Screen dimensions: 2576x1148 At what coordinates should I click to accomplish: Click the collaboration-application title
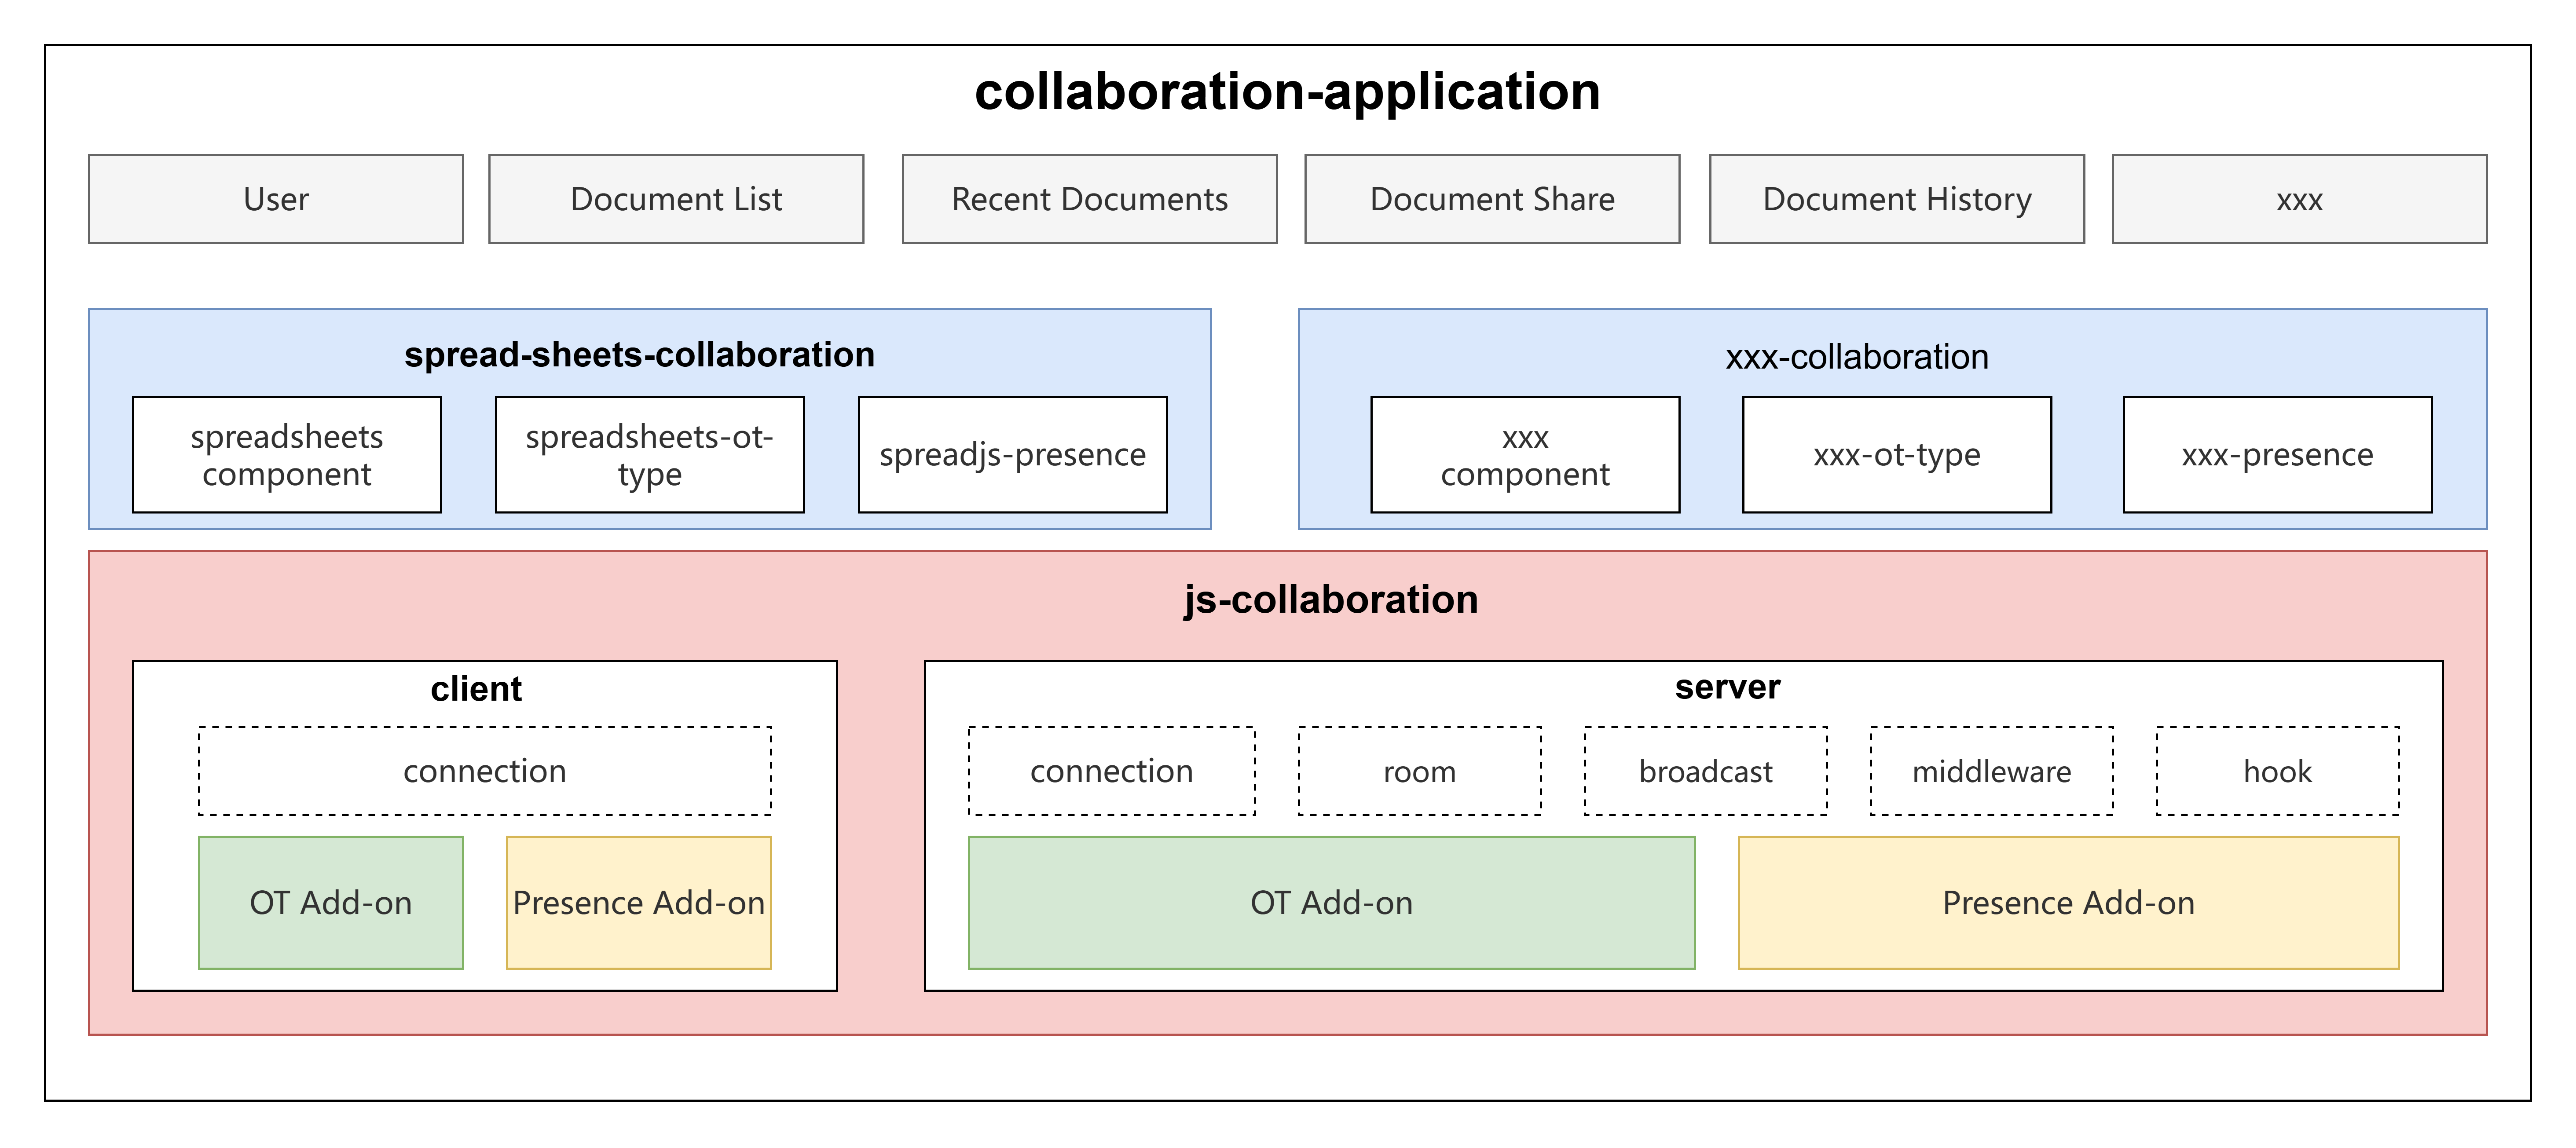point(1287,92)
